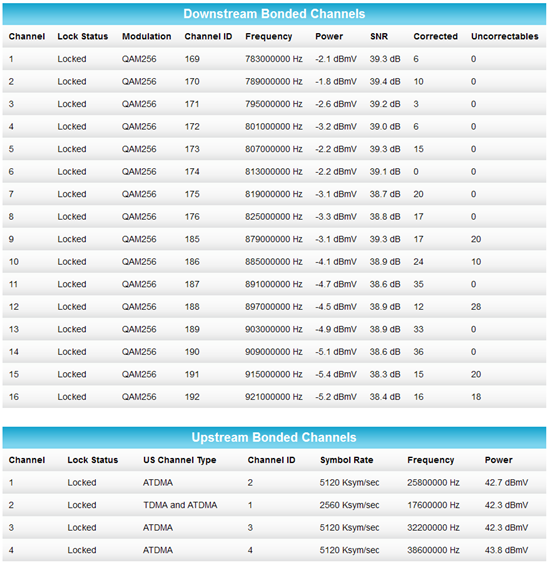Screen dimensions: 550x565
Task: Click the Corrected column header
Action: point(435,36)
